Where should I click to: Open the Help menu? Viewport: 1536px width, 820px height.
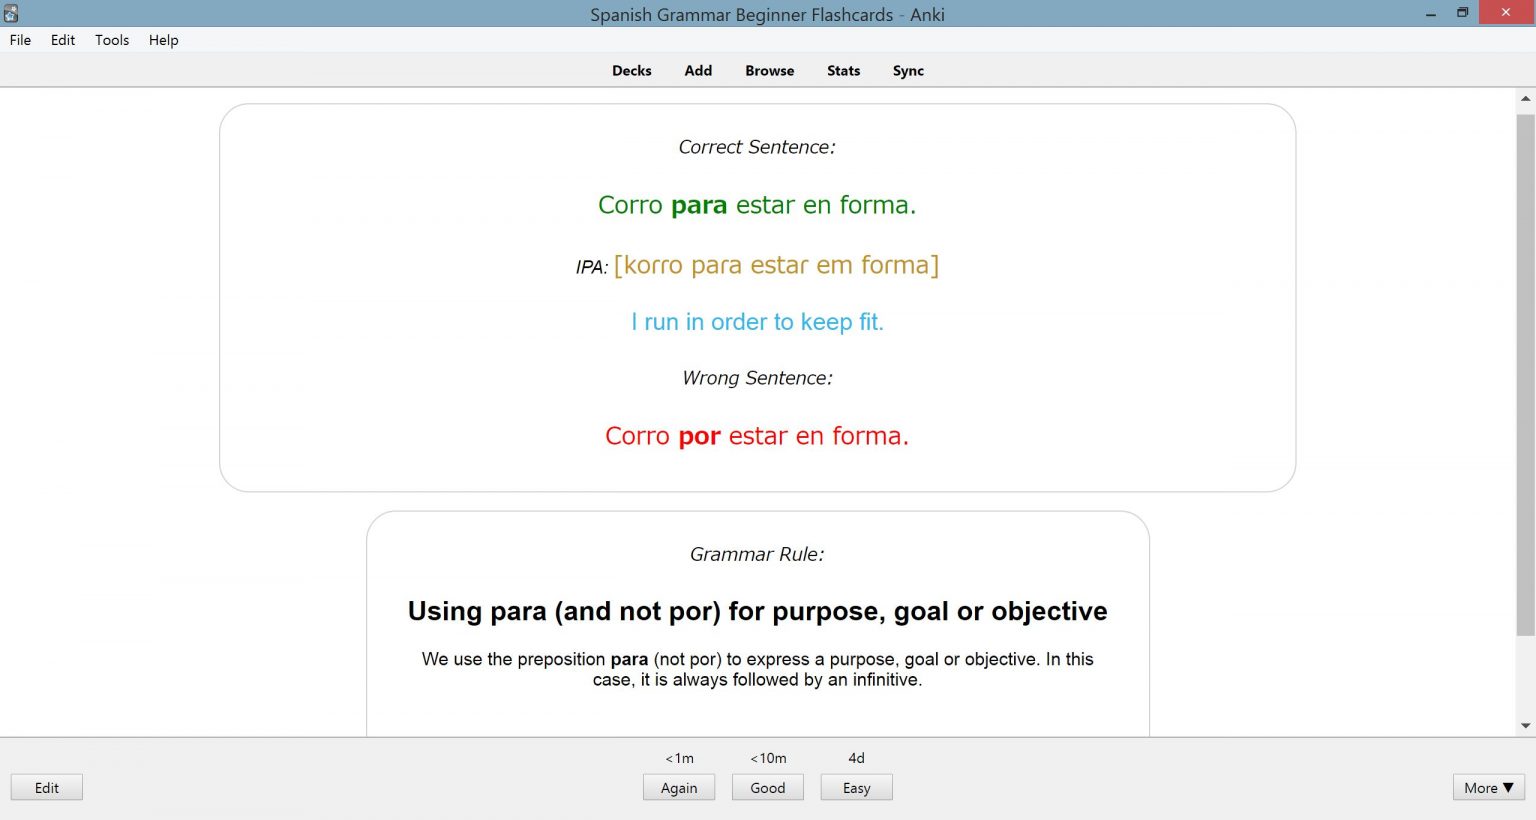pos(163,40)
